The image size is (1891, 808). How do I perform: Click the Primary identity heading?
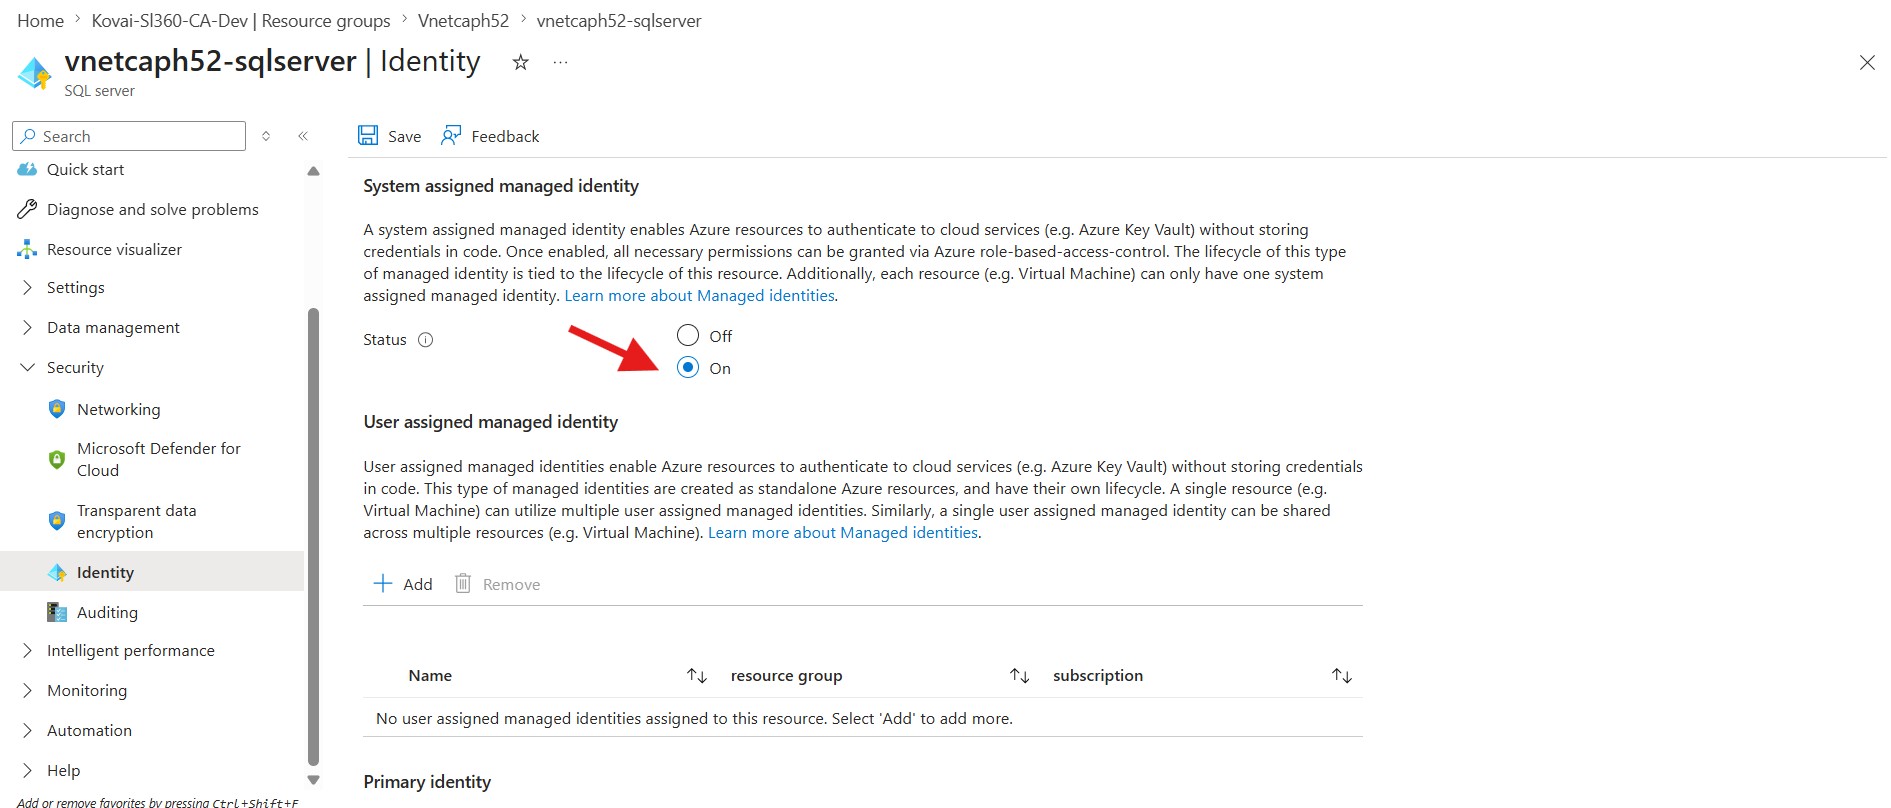coord(427,782)
